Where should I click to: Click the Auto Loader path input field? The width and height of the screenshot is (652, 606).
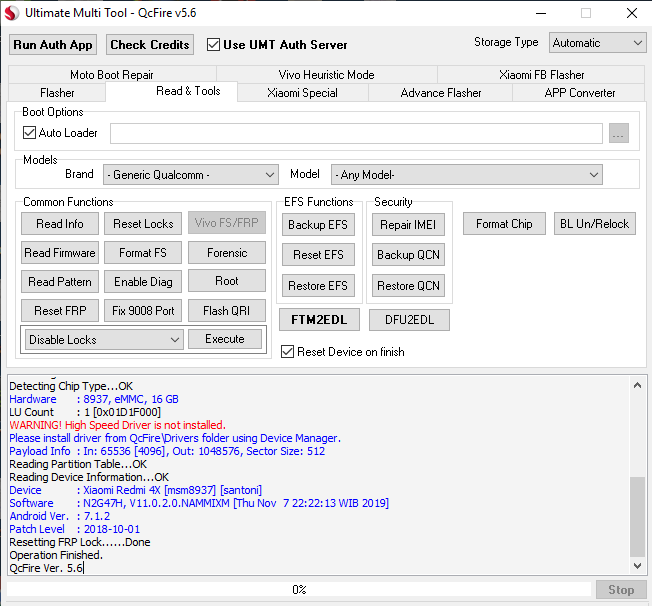pyautogui.click(x=356, y=133)
